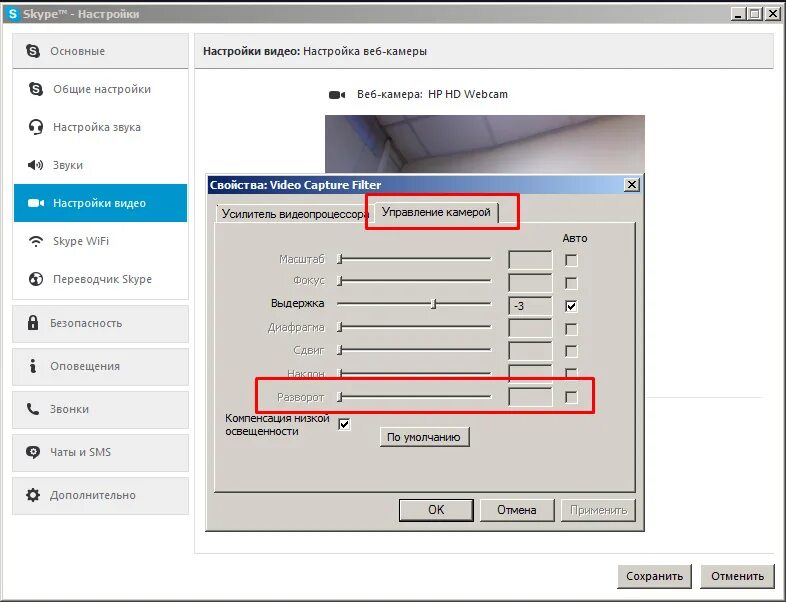Click the Диафрагма slider handle
786x602 pixels.
[340, 327]
